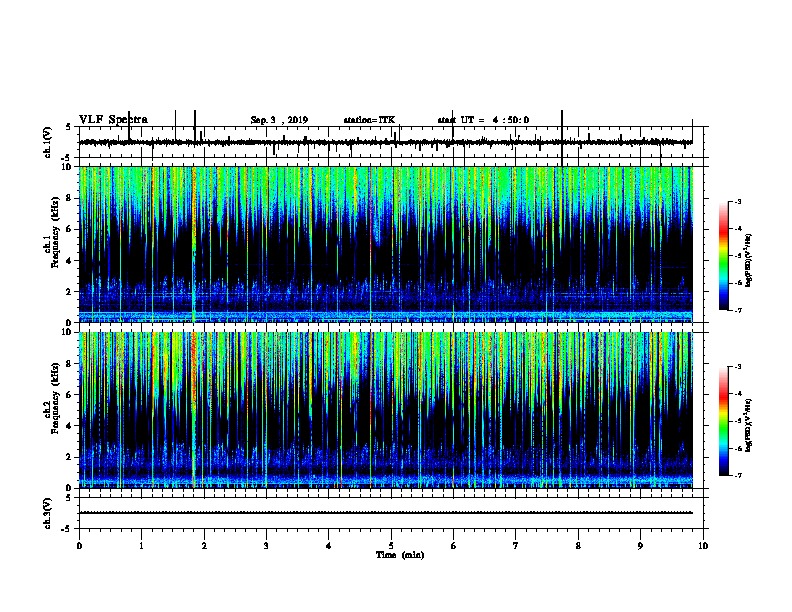Click the ch.1 colorbar "-3" tick value
Viewport: 792px width, 612px height.
737,201
